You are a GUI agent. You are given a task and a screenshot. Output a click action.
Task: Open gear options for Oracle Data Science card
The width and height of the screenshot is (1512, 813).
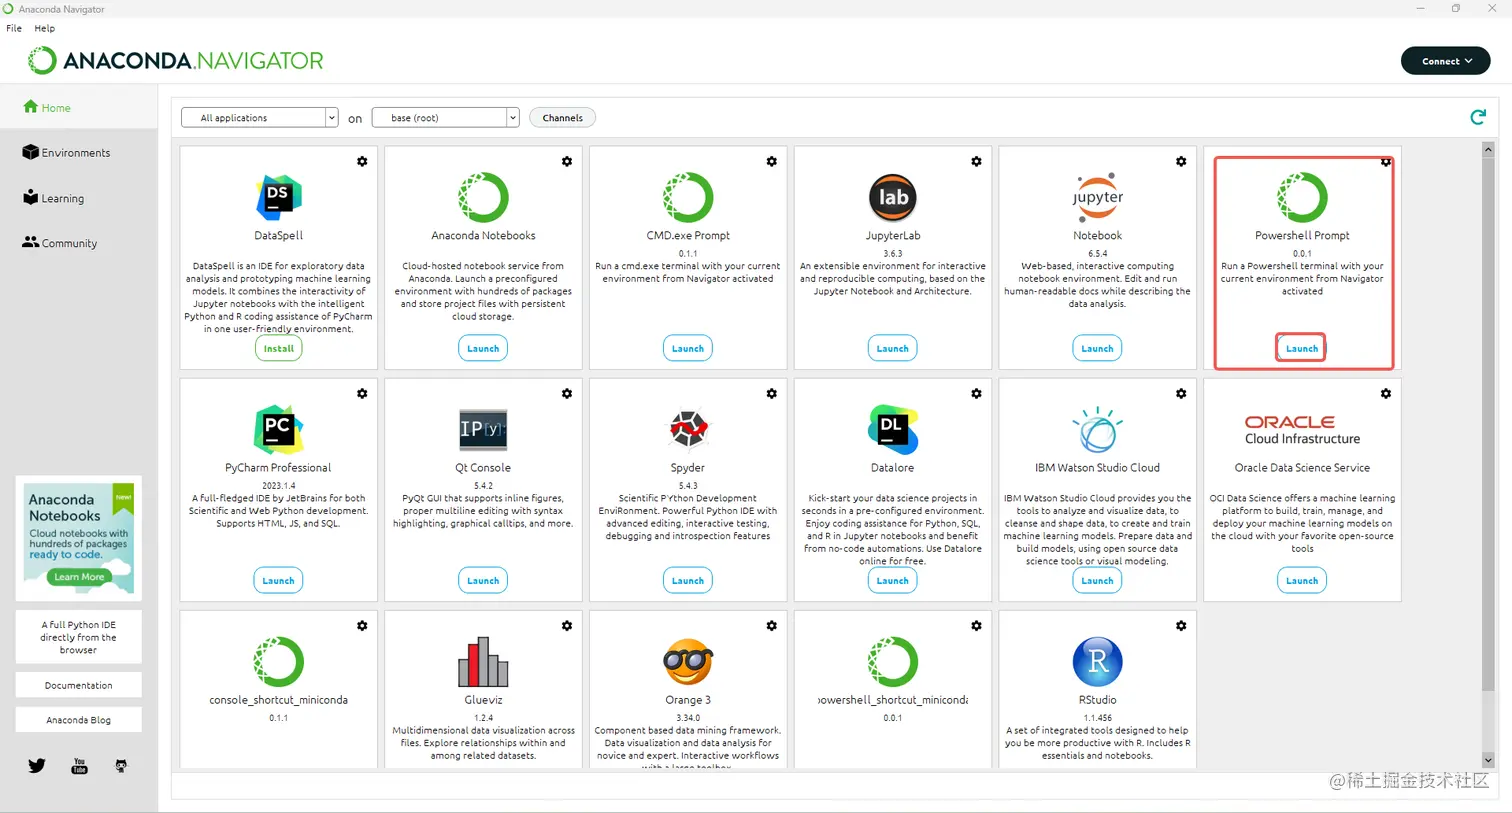pos(1386,393)
